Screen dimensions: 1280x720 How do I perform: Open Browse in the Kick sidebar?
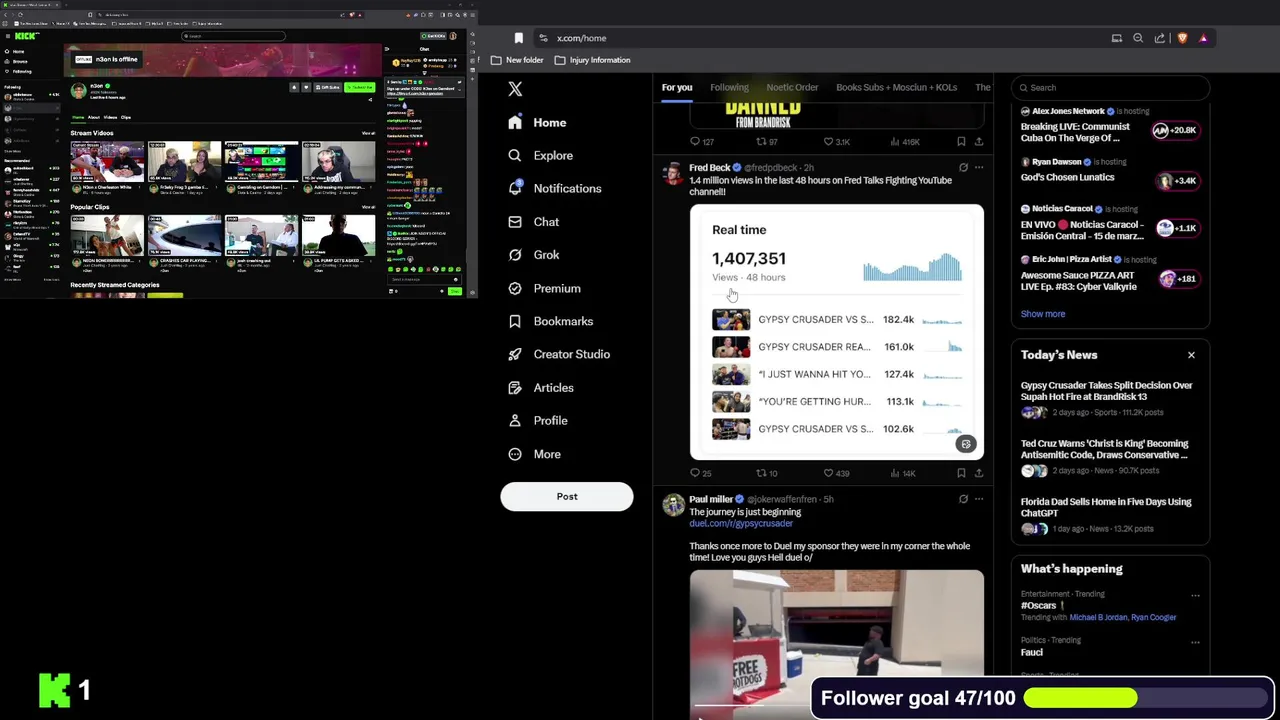click(15, 61)
